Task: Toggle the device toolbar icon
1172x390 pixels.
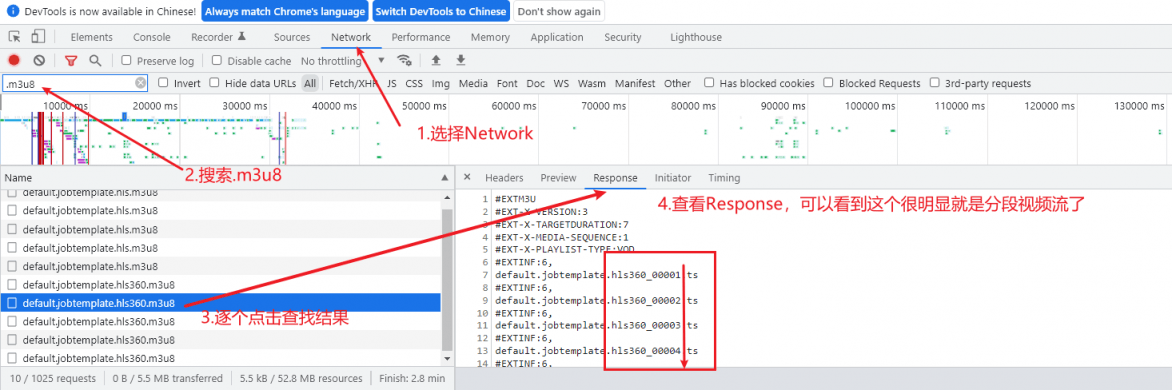Action: (x=38, y=37)
